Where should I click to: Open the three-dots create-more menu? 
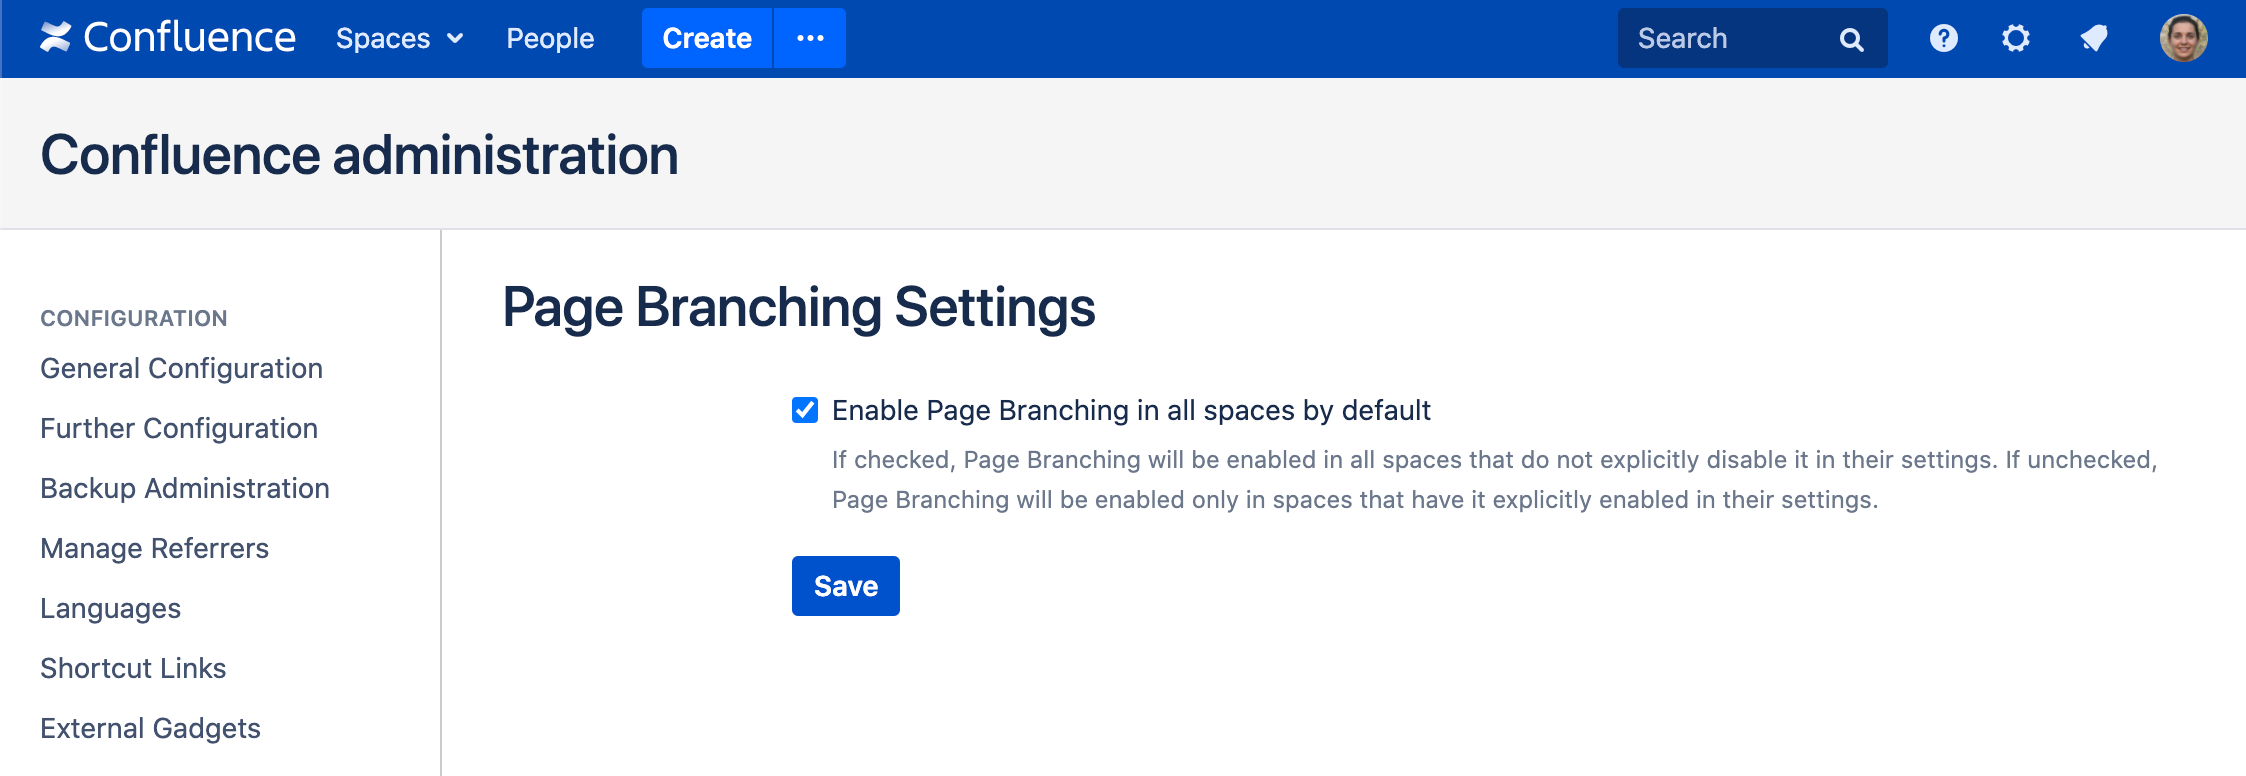[810, 38]
